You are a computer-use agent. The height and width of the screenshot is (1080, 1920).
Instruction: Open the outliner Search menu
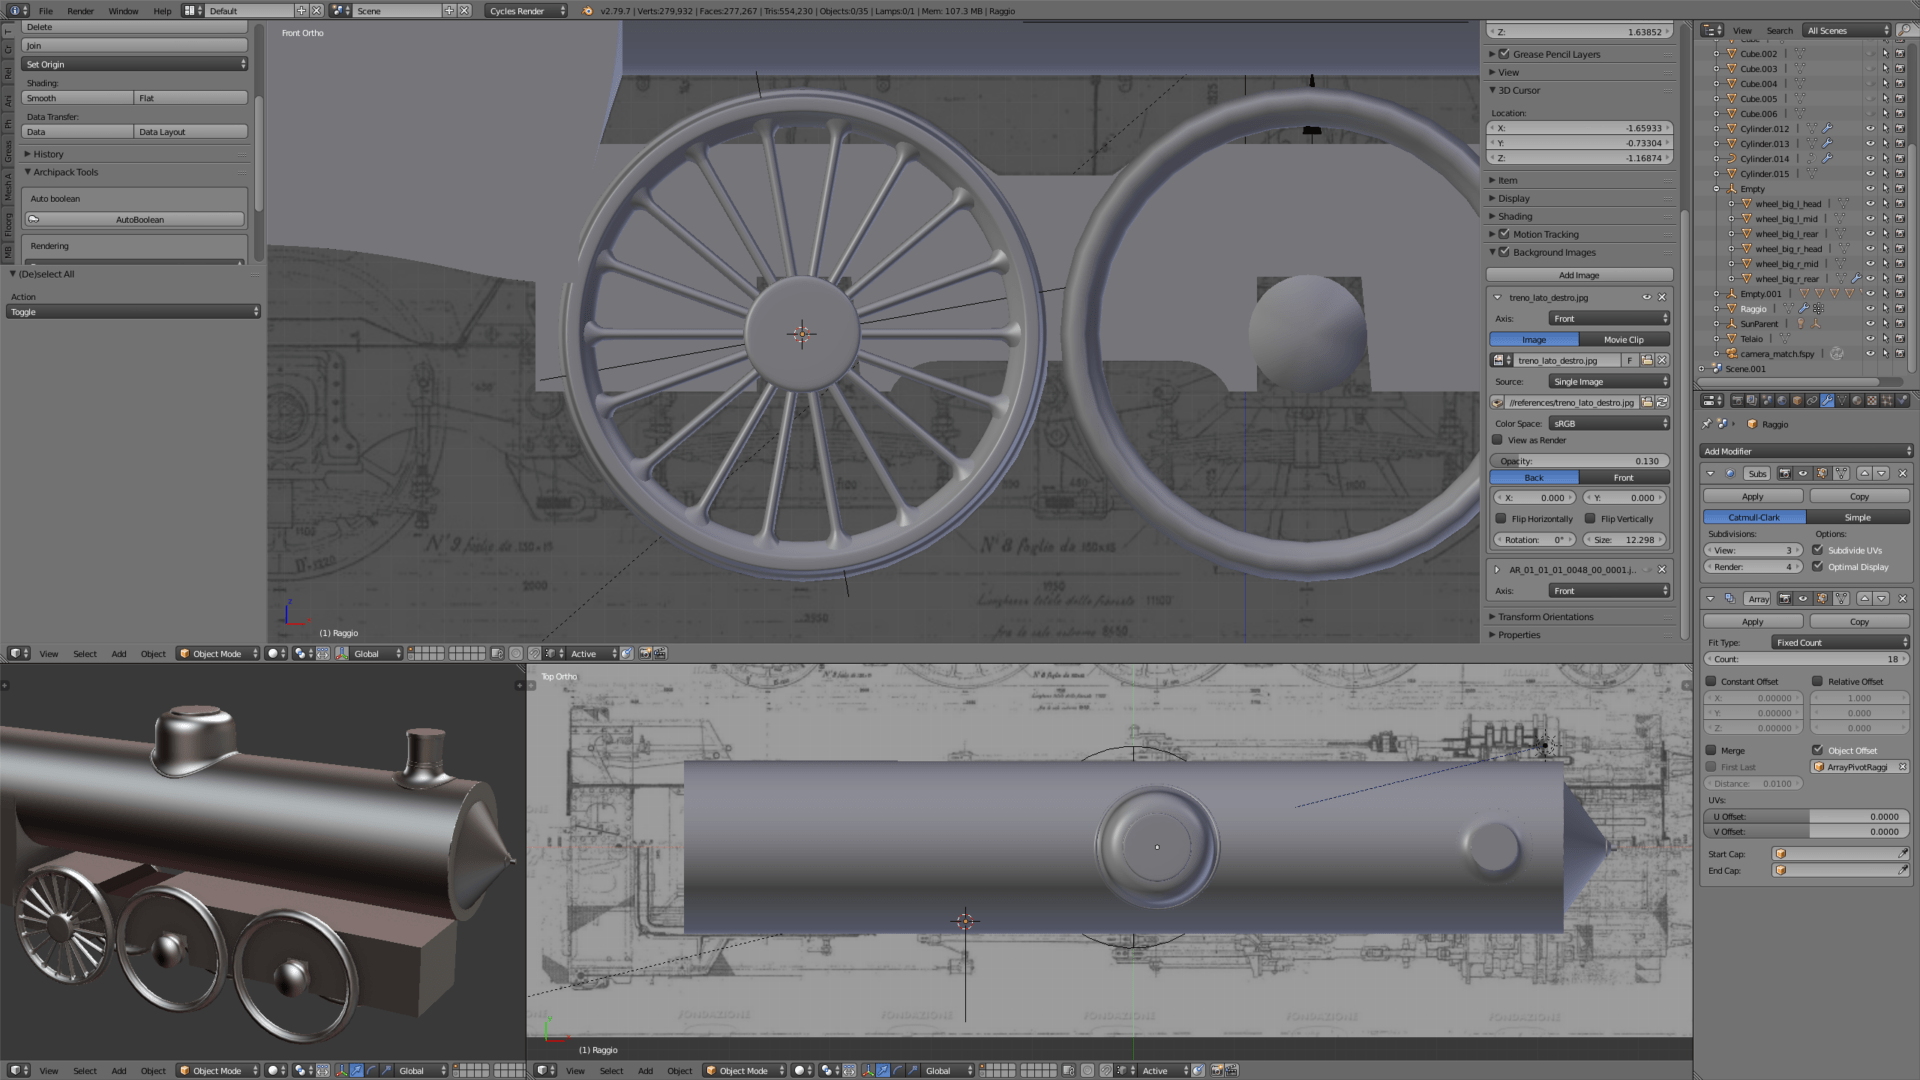coord(1779,30)
